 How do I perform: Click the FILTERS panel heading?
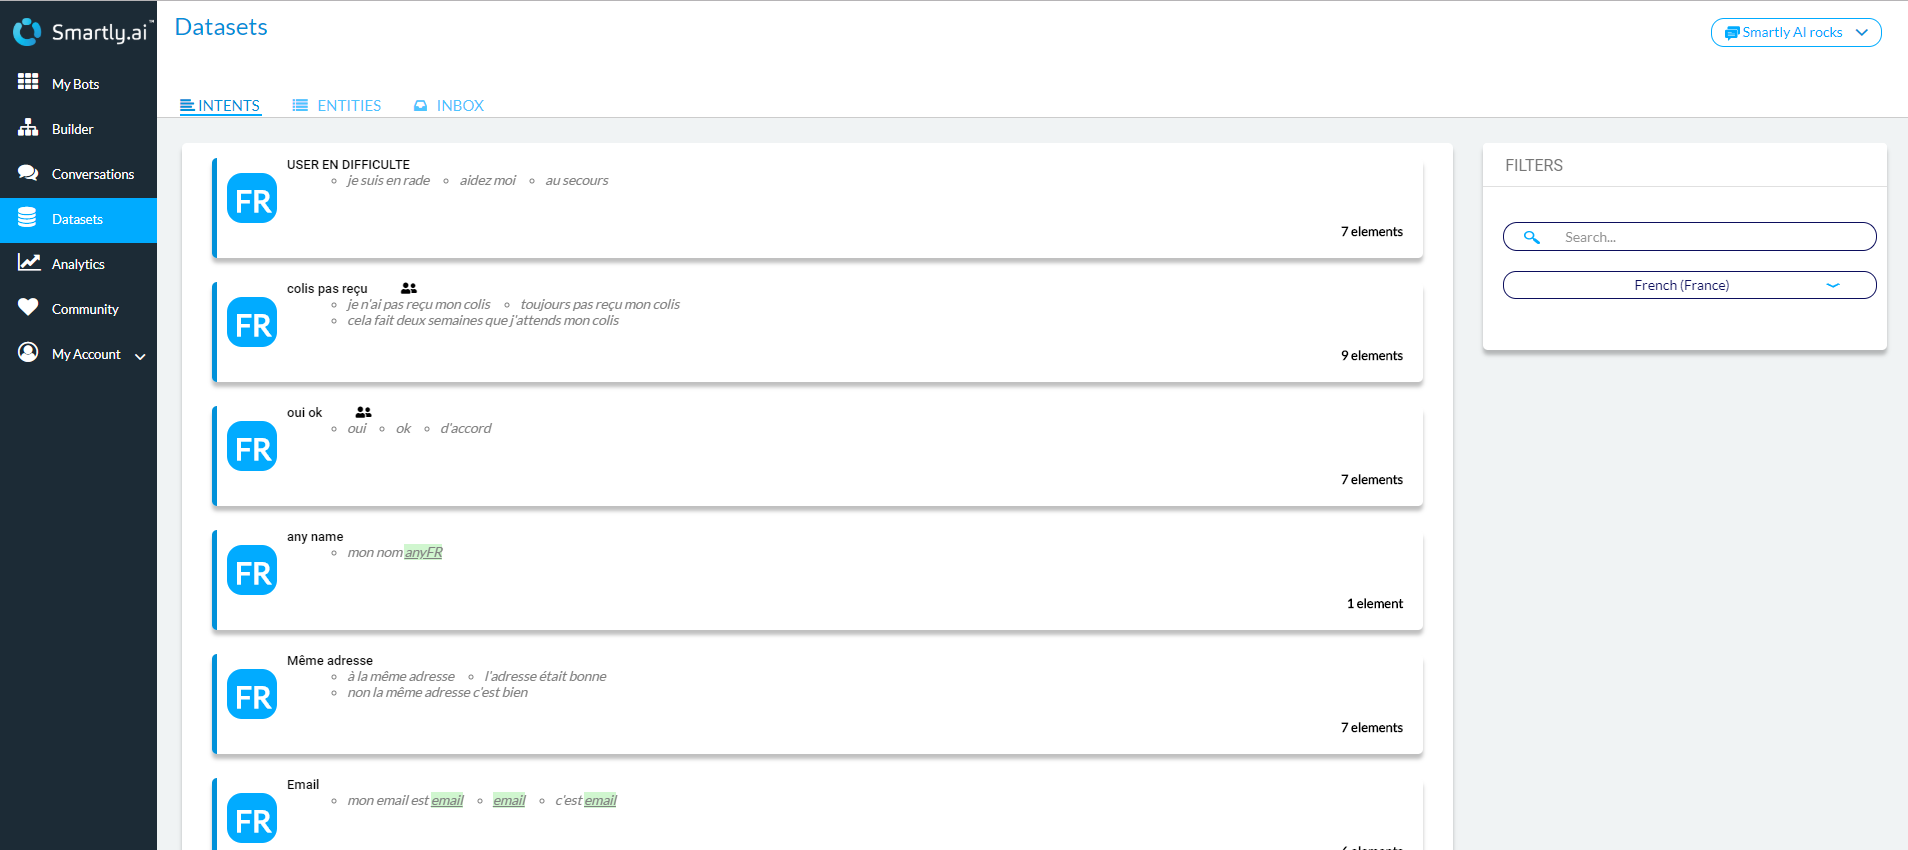click(x=1534, y=165)
